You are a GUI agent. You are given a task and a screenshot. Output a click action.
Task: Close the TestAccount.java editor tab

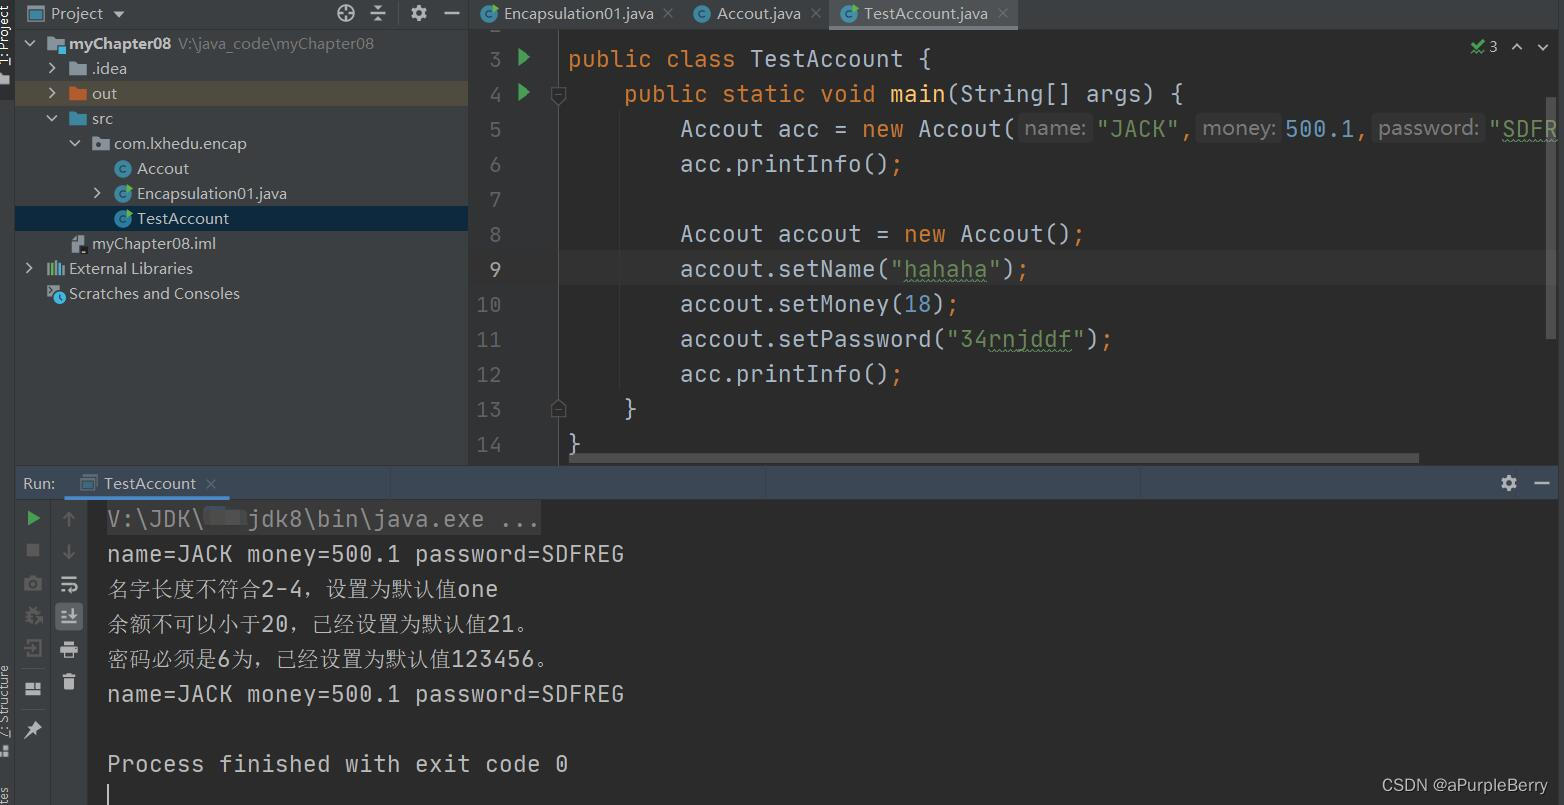(x=1003, y=13)
